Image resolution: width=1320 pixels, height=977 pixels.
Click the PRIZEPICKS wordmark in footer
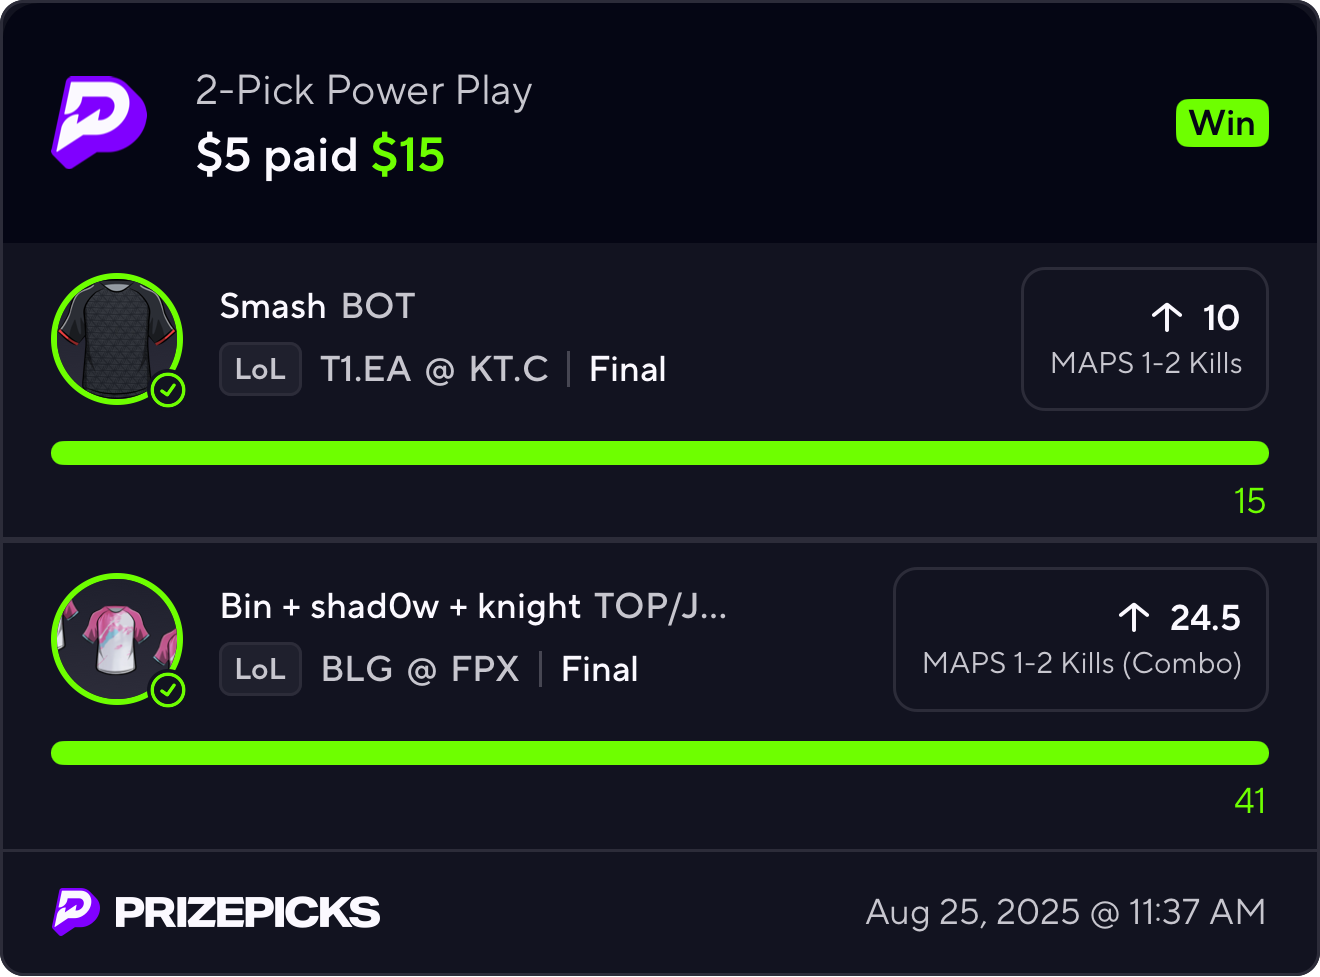click(247, 912)
